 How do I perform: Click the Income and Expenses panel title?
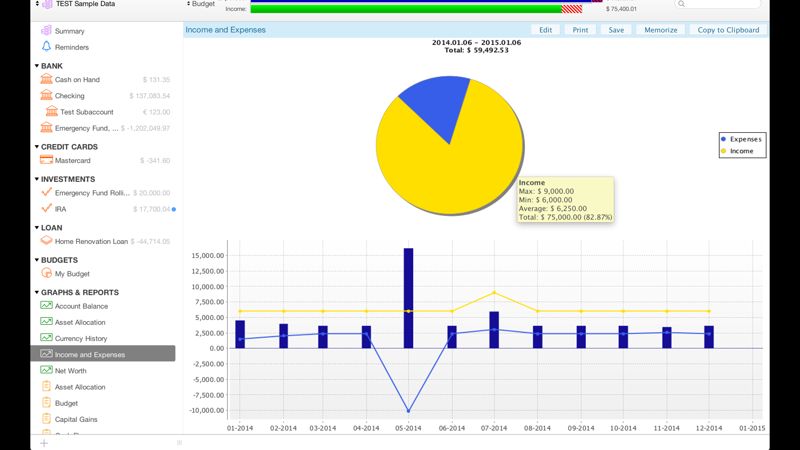[x=226, y=30]
